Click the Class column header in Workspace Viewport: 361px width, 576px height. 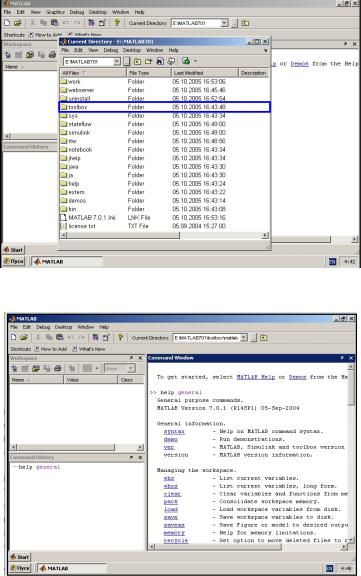tap(131, 380)
